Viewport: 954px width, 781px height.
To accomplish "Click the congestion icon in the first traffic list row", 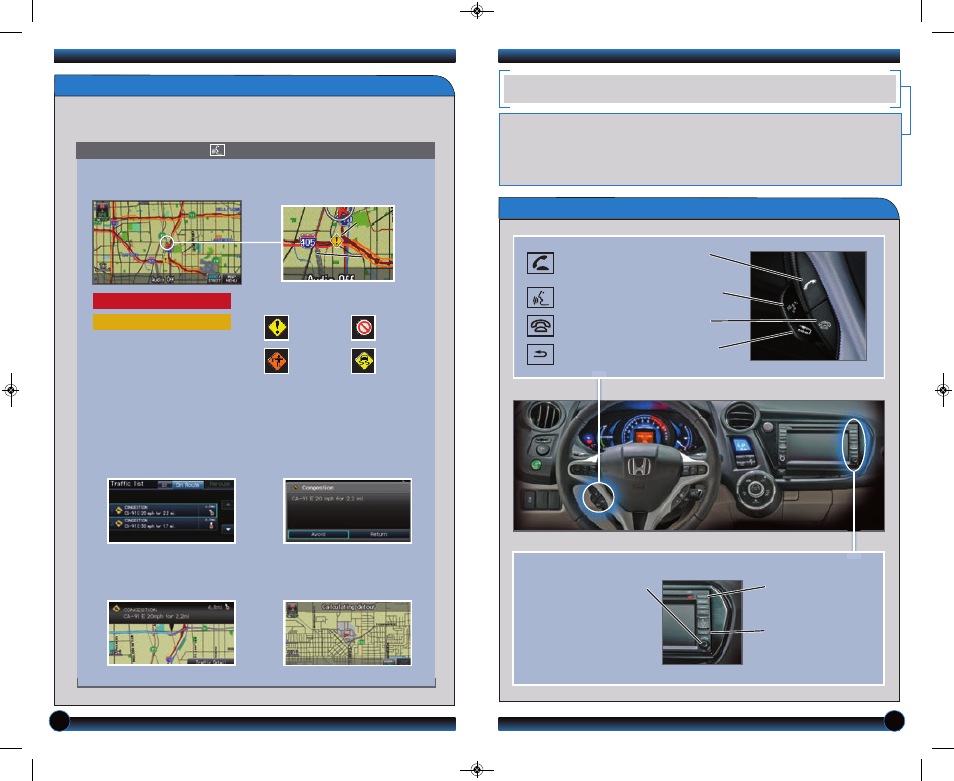I will pyautogui.click(x=119, y=510).
